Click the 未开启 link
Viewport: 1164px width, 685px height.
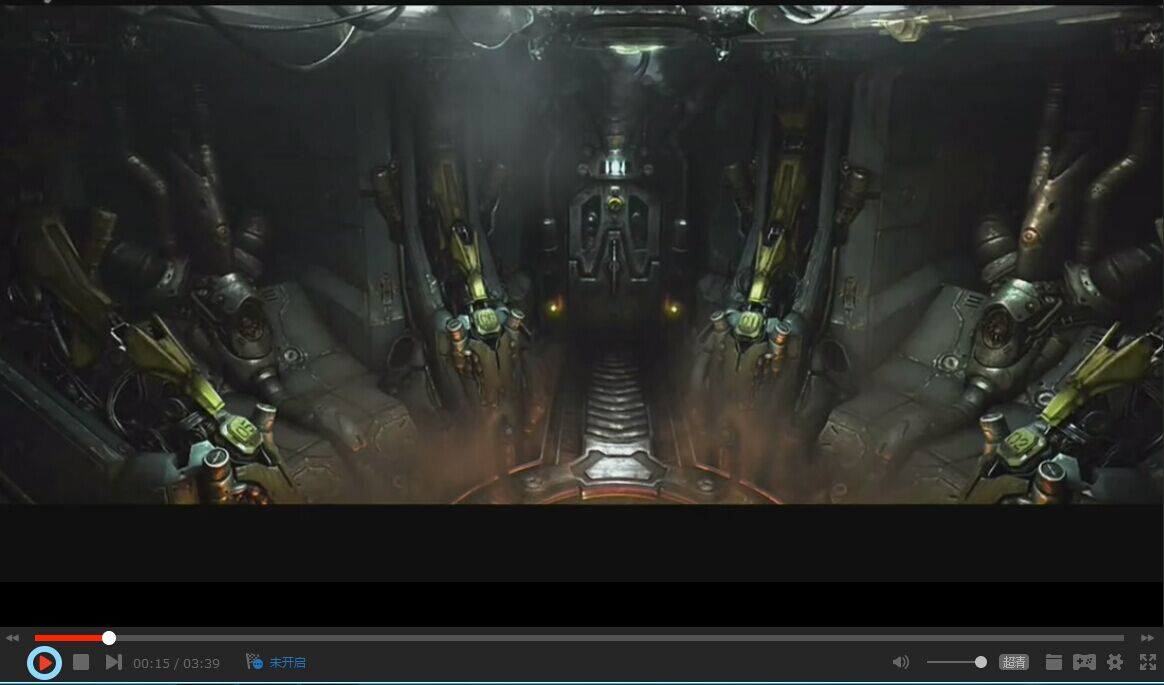tap(287, 663)
